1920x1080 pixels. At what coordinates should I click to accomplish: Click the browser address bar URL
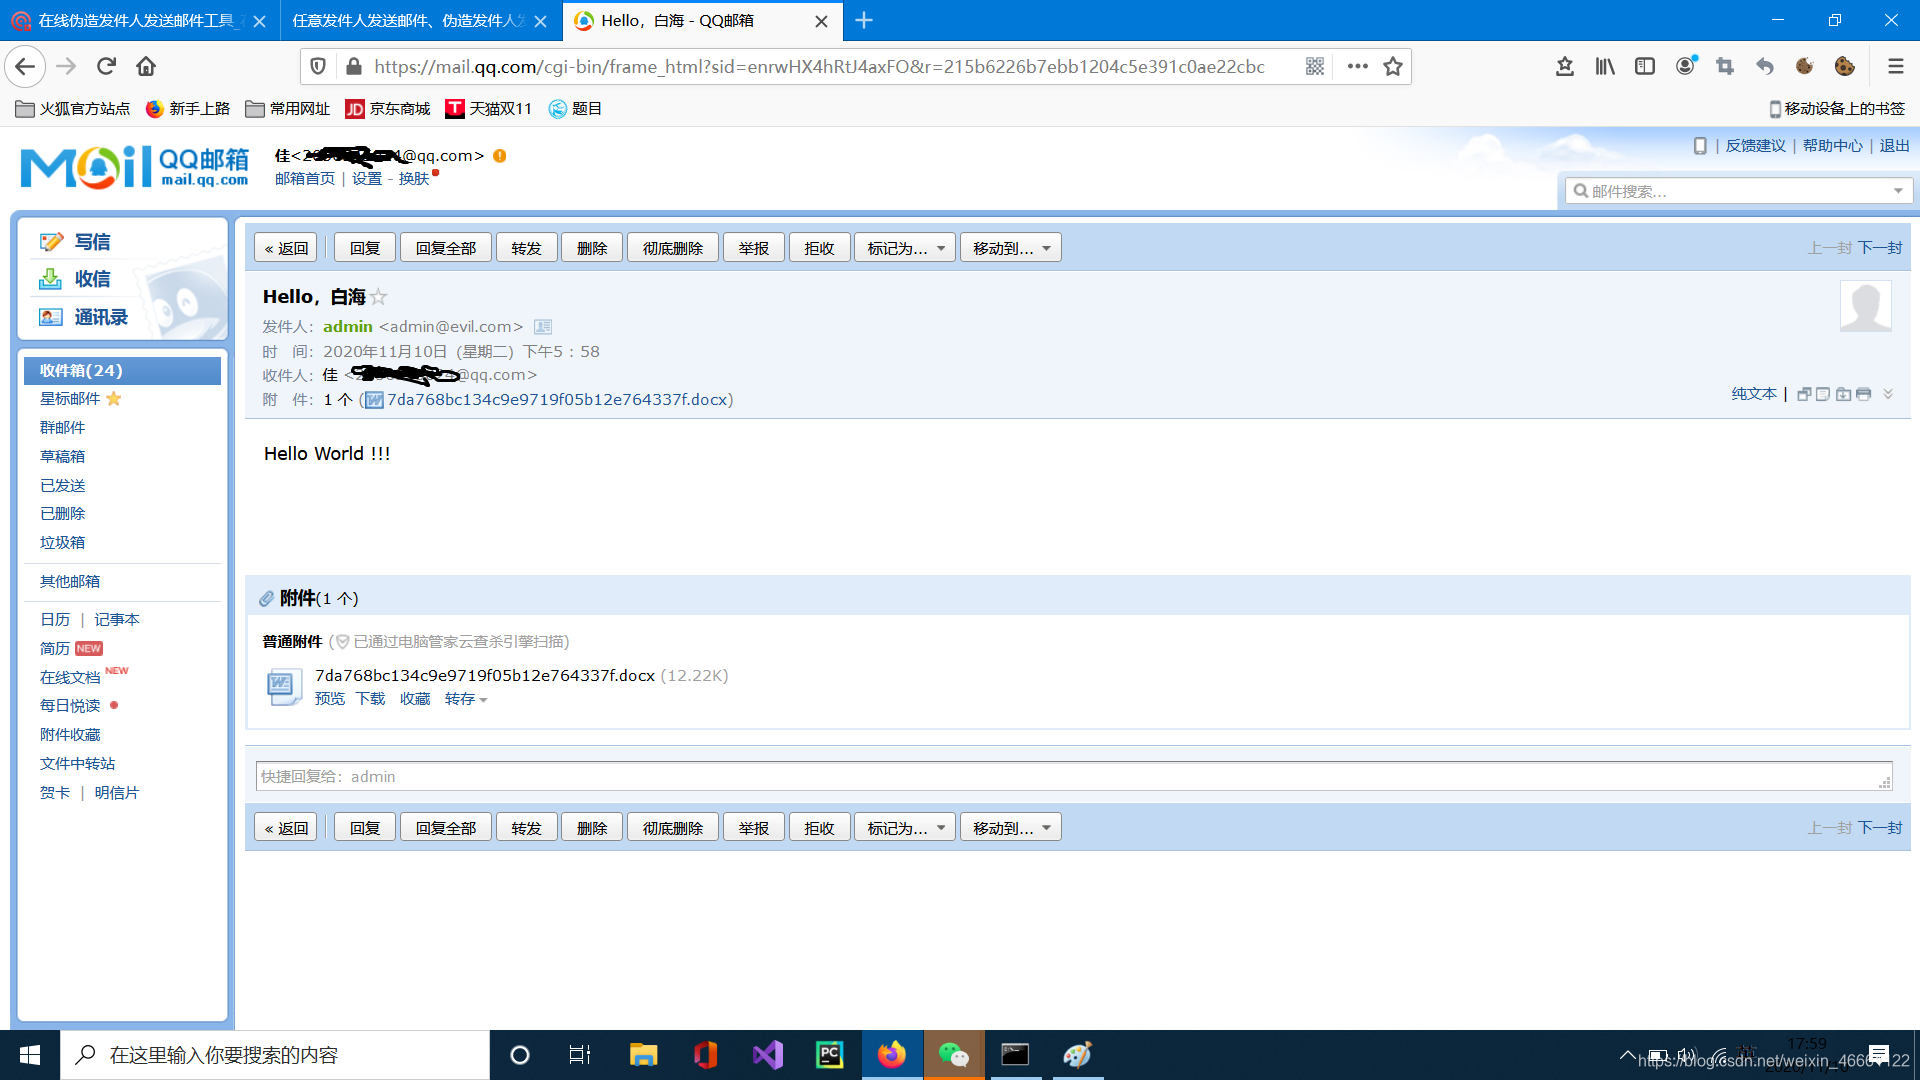819,67
